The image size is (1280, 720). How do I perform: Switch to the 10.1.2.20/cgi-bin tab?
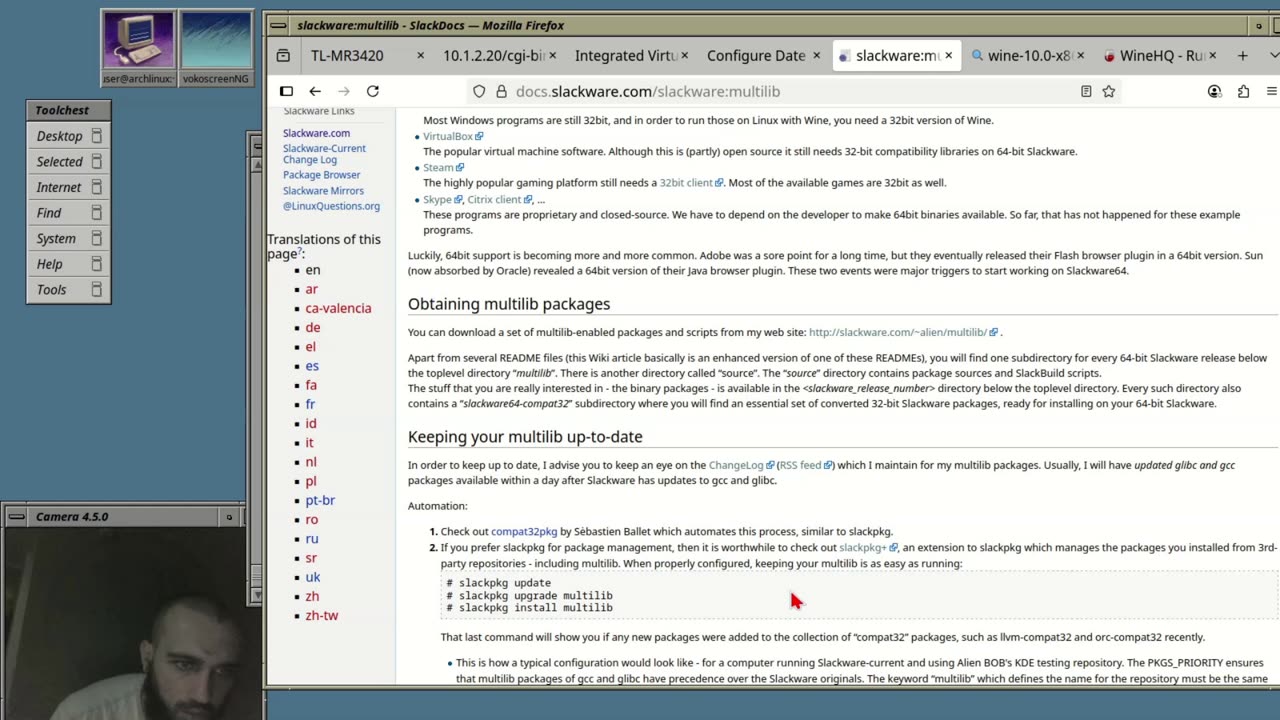(494, 56)
